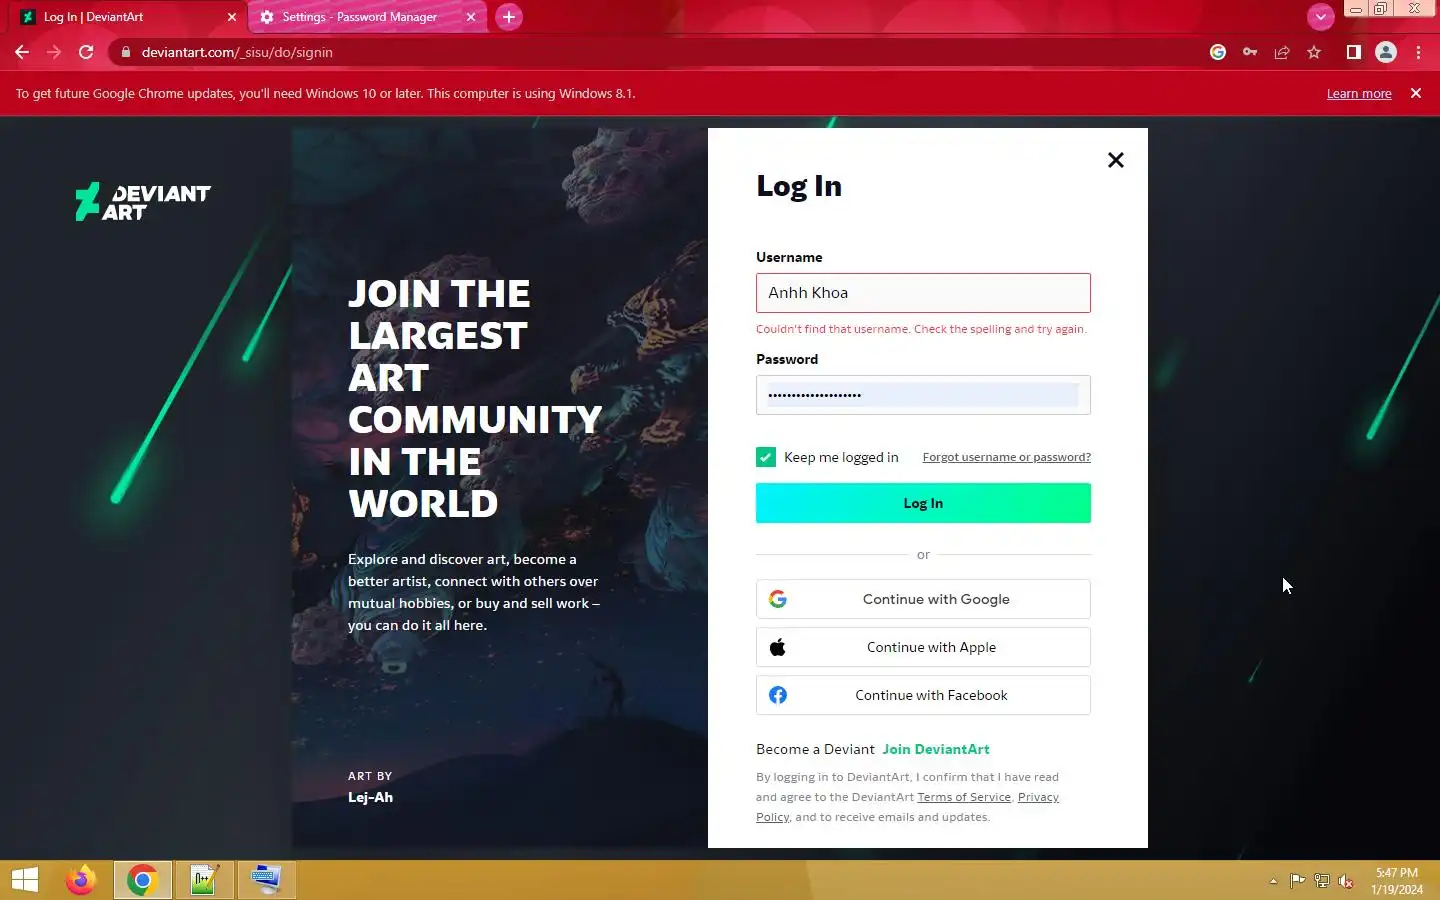Image resolution: width=1440 pixels, height=900 pixels.
Task: Open Chrome three-dot menu
Action: pyautogui.click(x=1418, y=52)
